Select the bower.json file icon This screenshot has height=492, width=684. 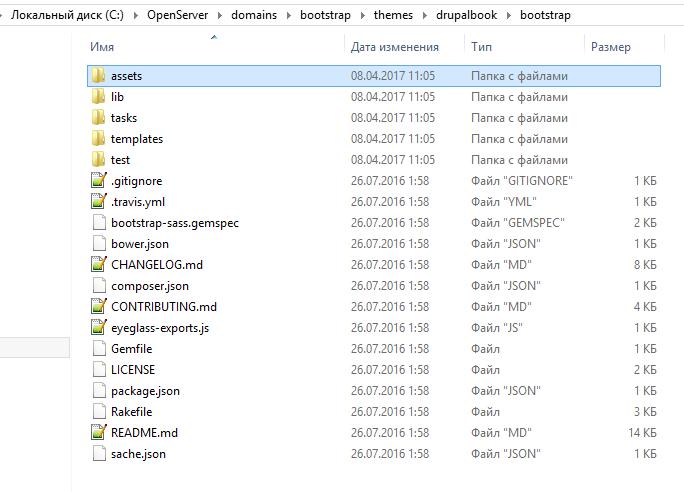coord(99,243)
